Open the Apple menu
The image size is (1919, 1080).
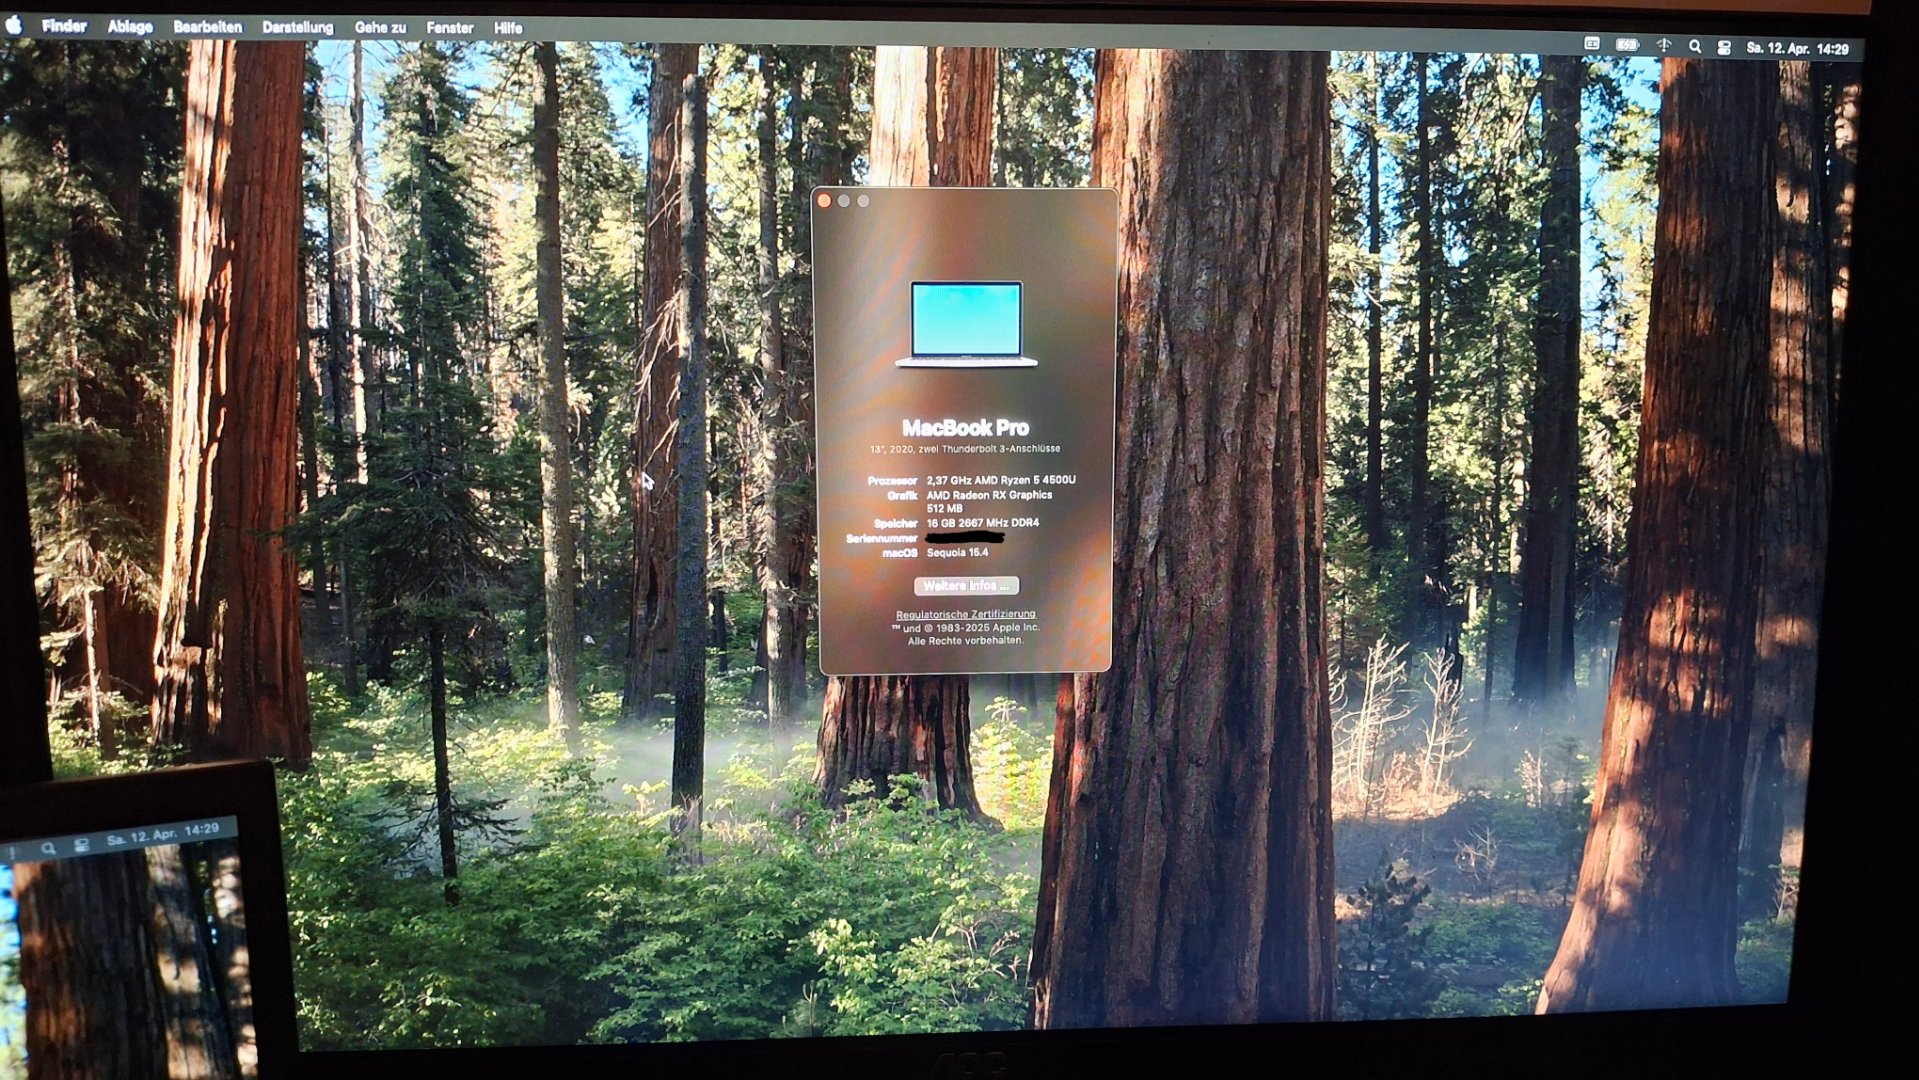14,25
